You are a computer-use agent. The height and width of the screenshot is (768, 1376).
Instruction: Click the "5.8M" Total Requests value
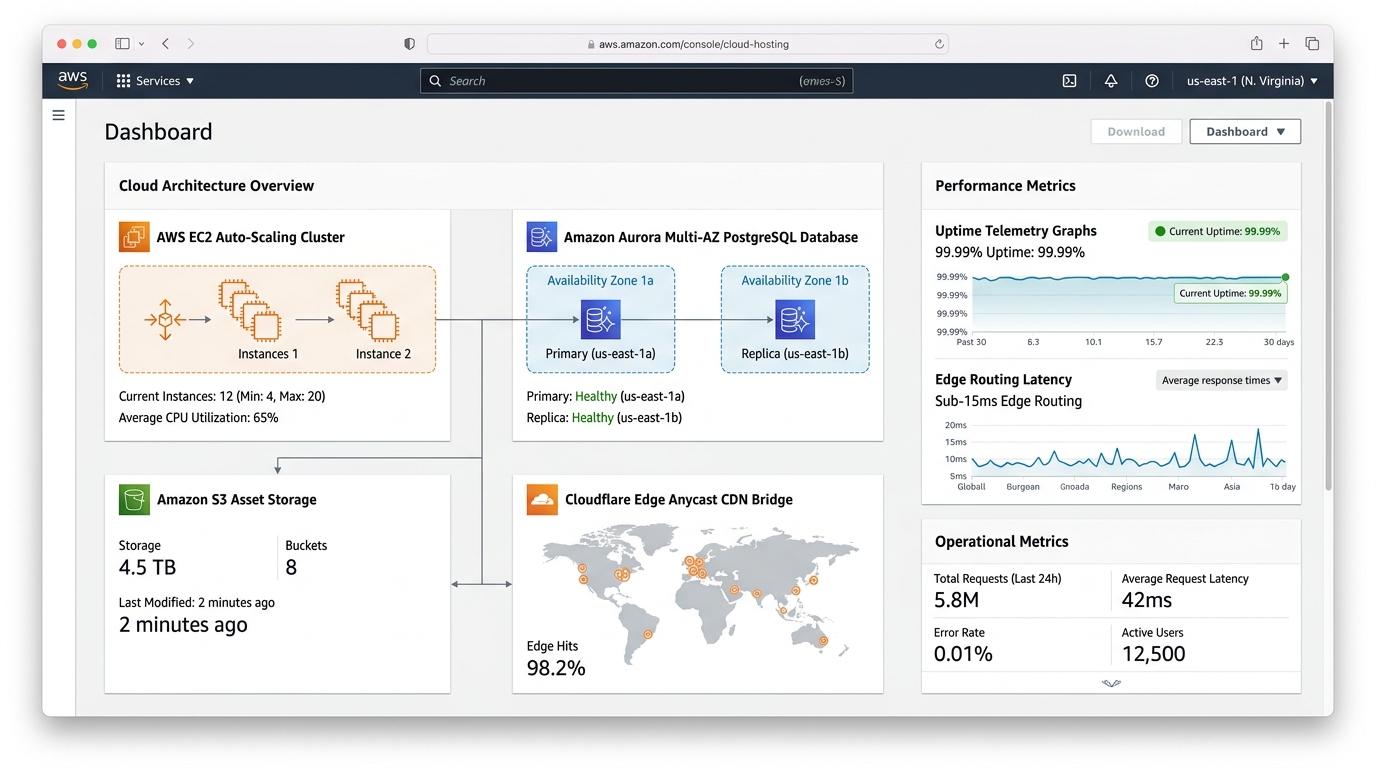(x=956, y=600)
